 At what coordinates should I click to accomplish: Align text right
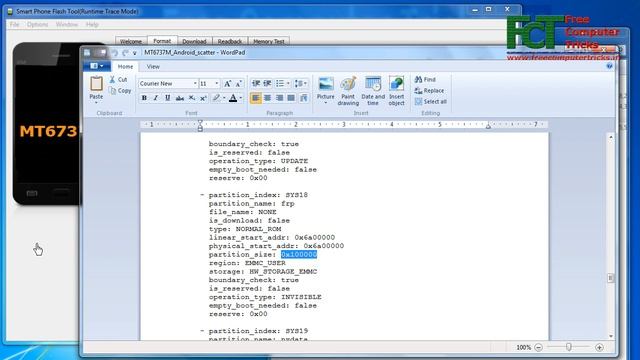[279, 98]
